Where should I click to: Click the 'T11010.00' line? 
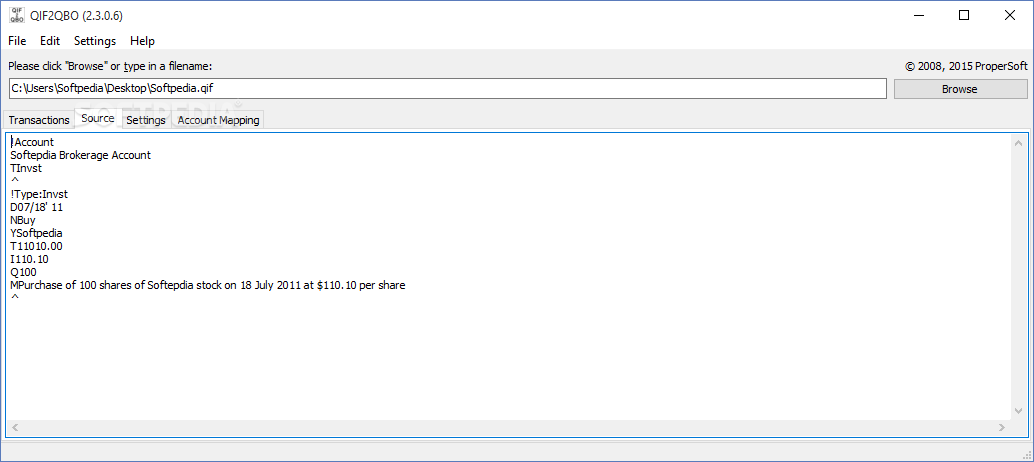pyautogui.click(x=37, y=246)
